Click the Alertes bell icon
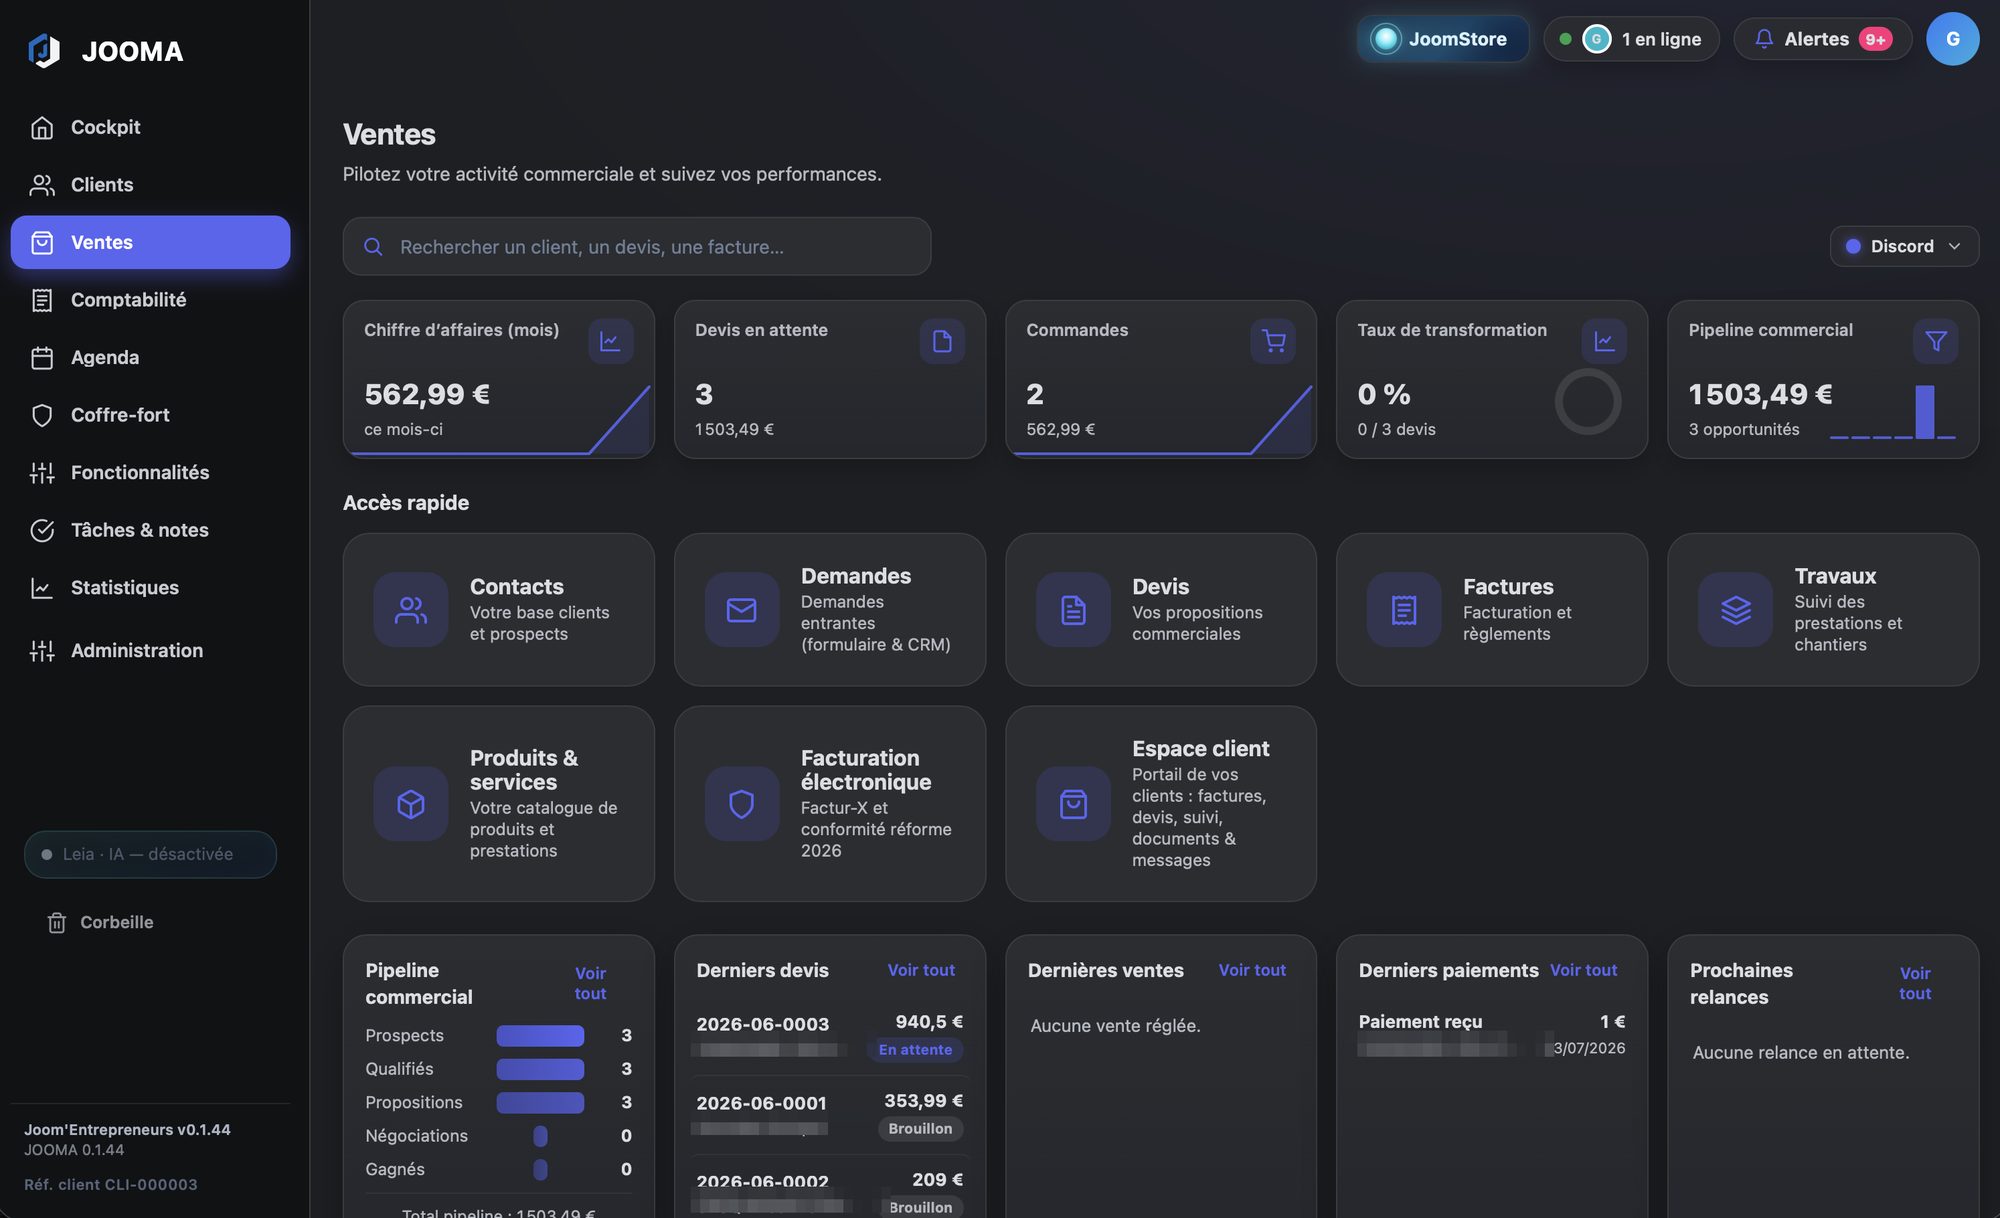 coord(1764,39)
